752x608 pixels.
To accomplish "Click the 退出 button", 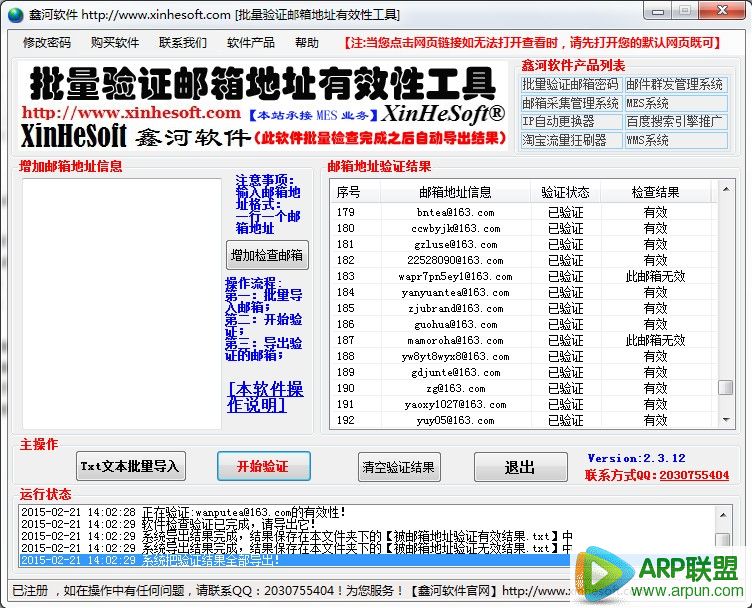I will (519, 467).
